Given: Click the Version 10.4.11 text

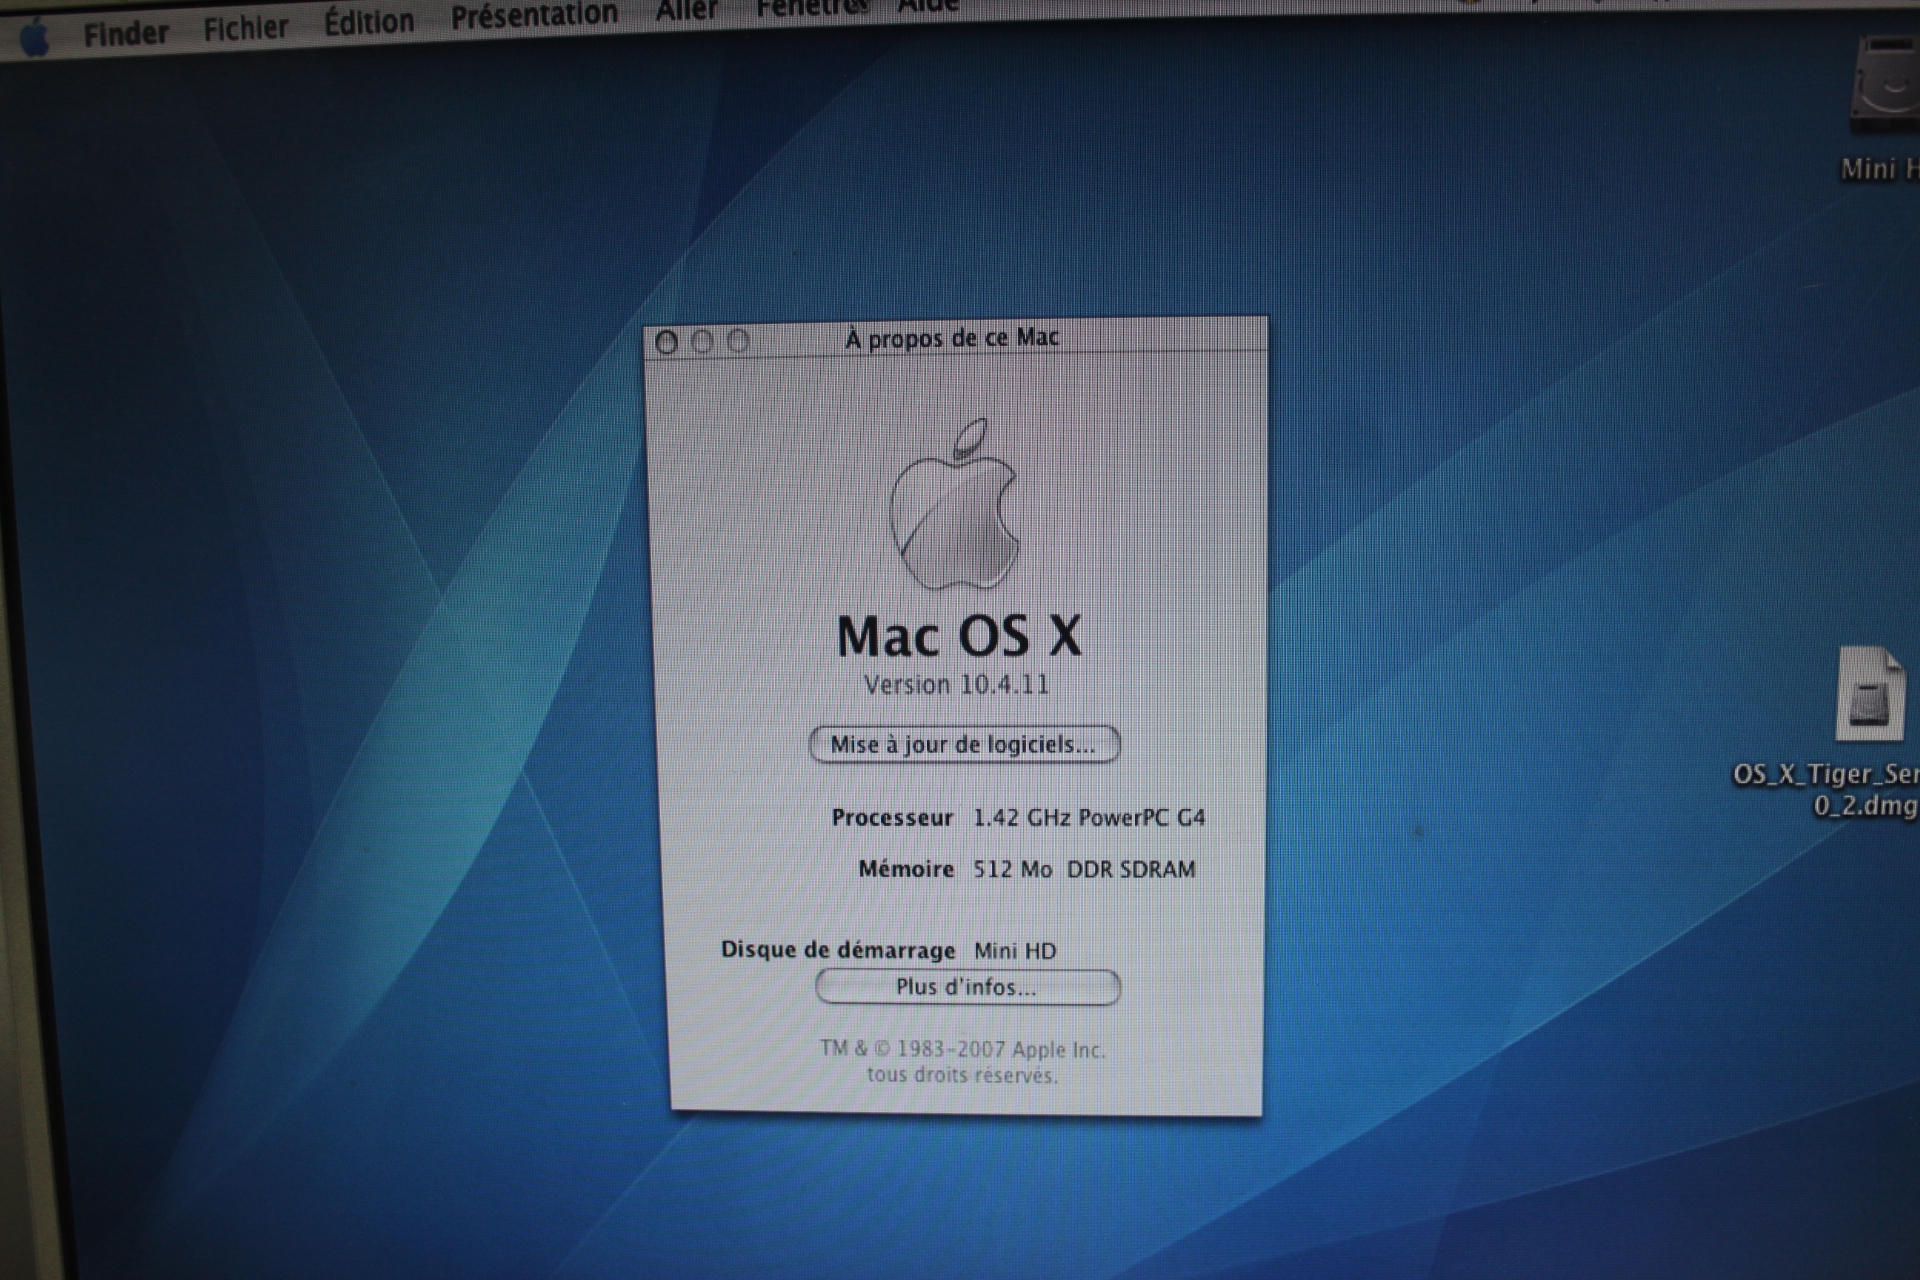Looking at the screenshot, I should click(x=957, y=685).
